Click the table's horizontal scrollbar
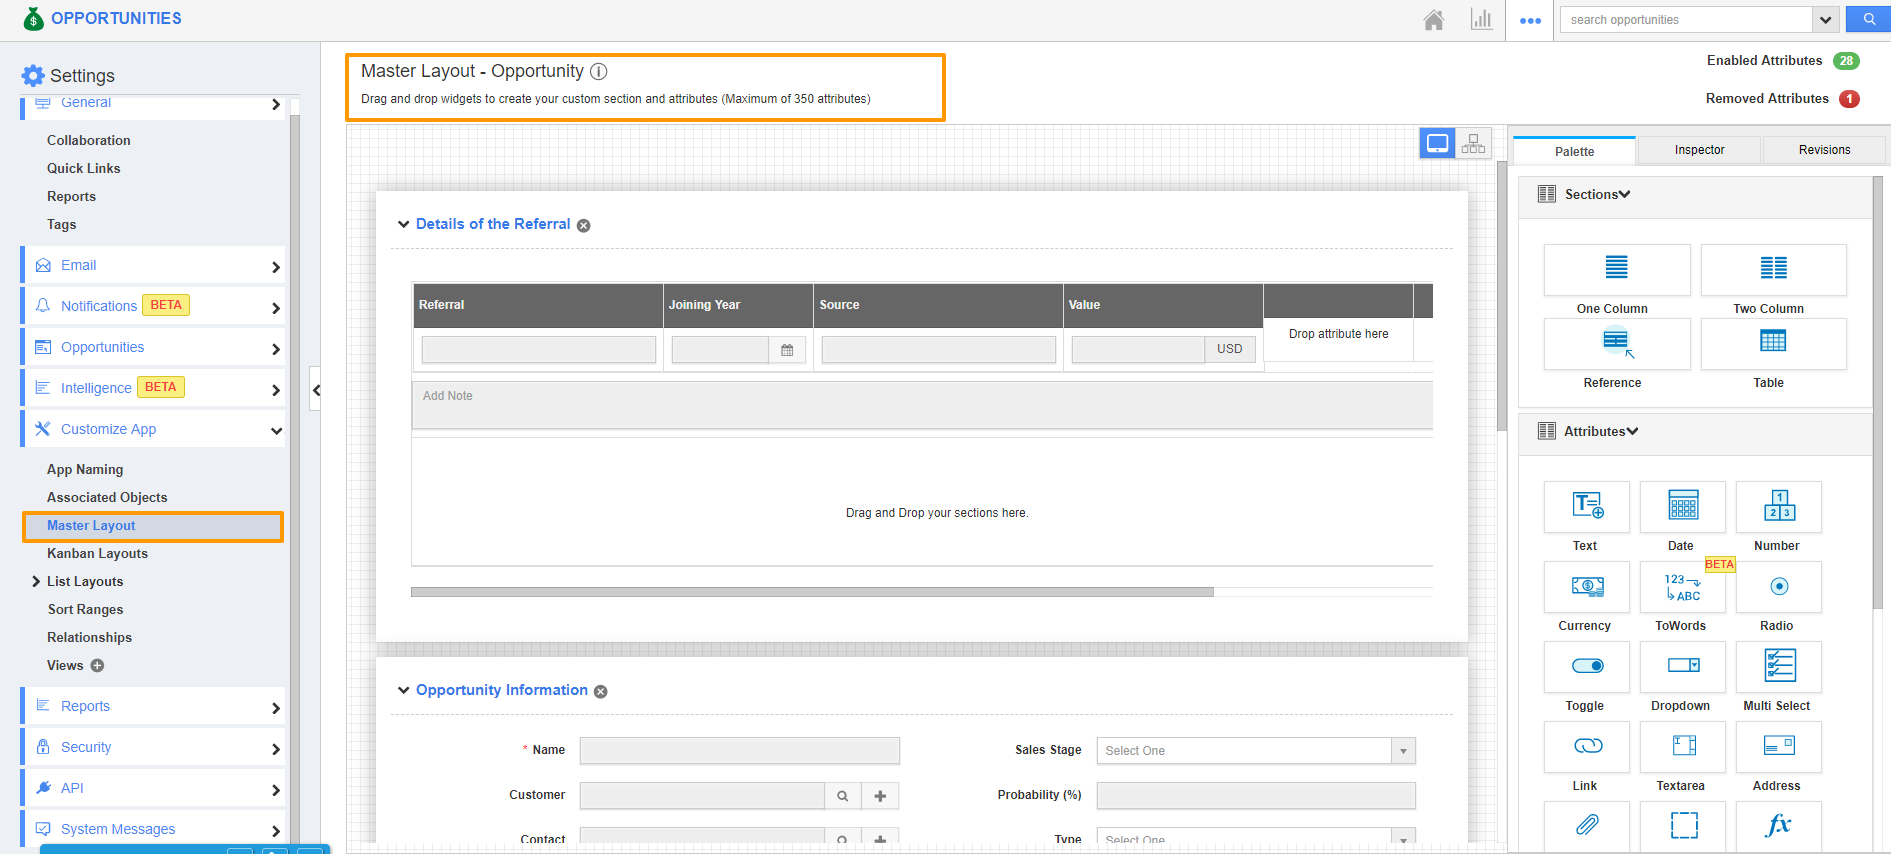 pyautogui.click(x=812, y=592)
